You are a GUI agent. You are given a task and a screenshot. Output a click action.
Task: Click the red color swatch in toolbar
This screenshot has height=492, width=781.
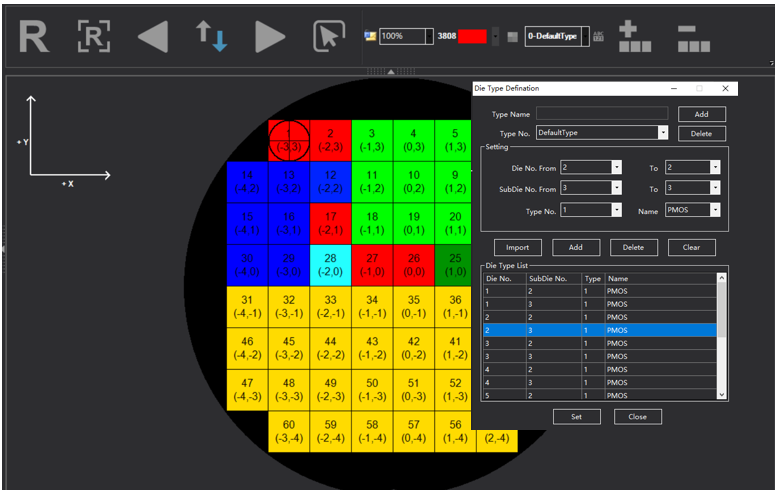(x=471, y=36)
